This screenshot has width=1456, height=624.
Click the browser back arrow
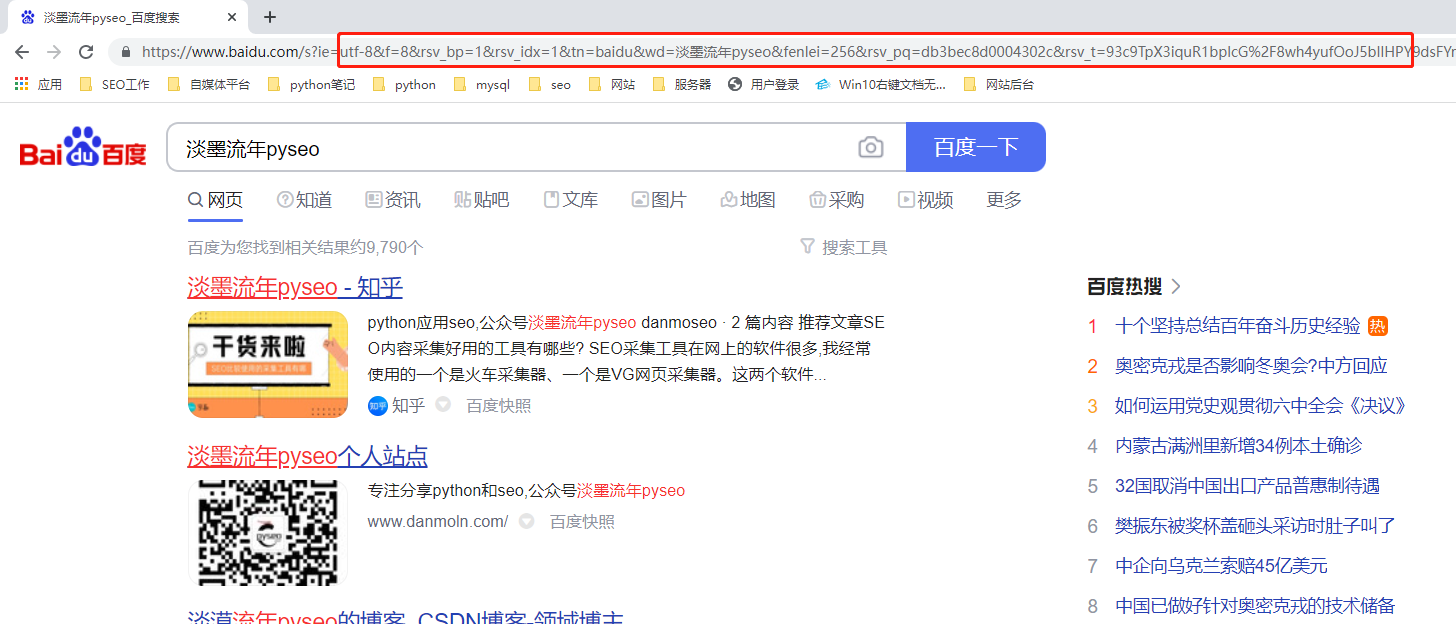click(22, 52)
